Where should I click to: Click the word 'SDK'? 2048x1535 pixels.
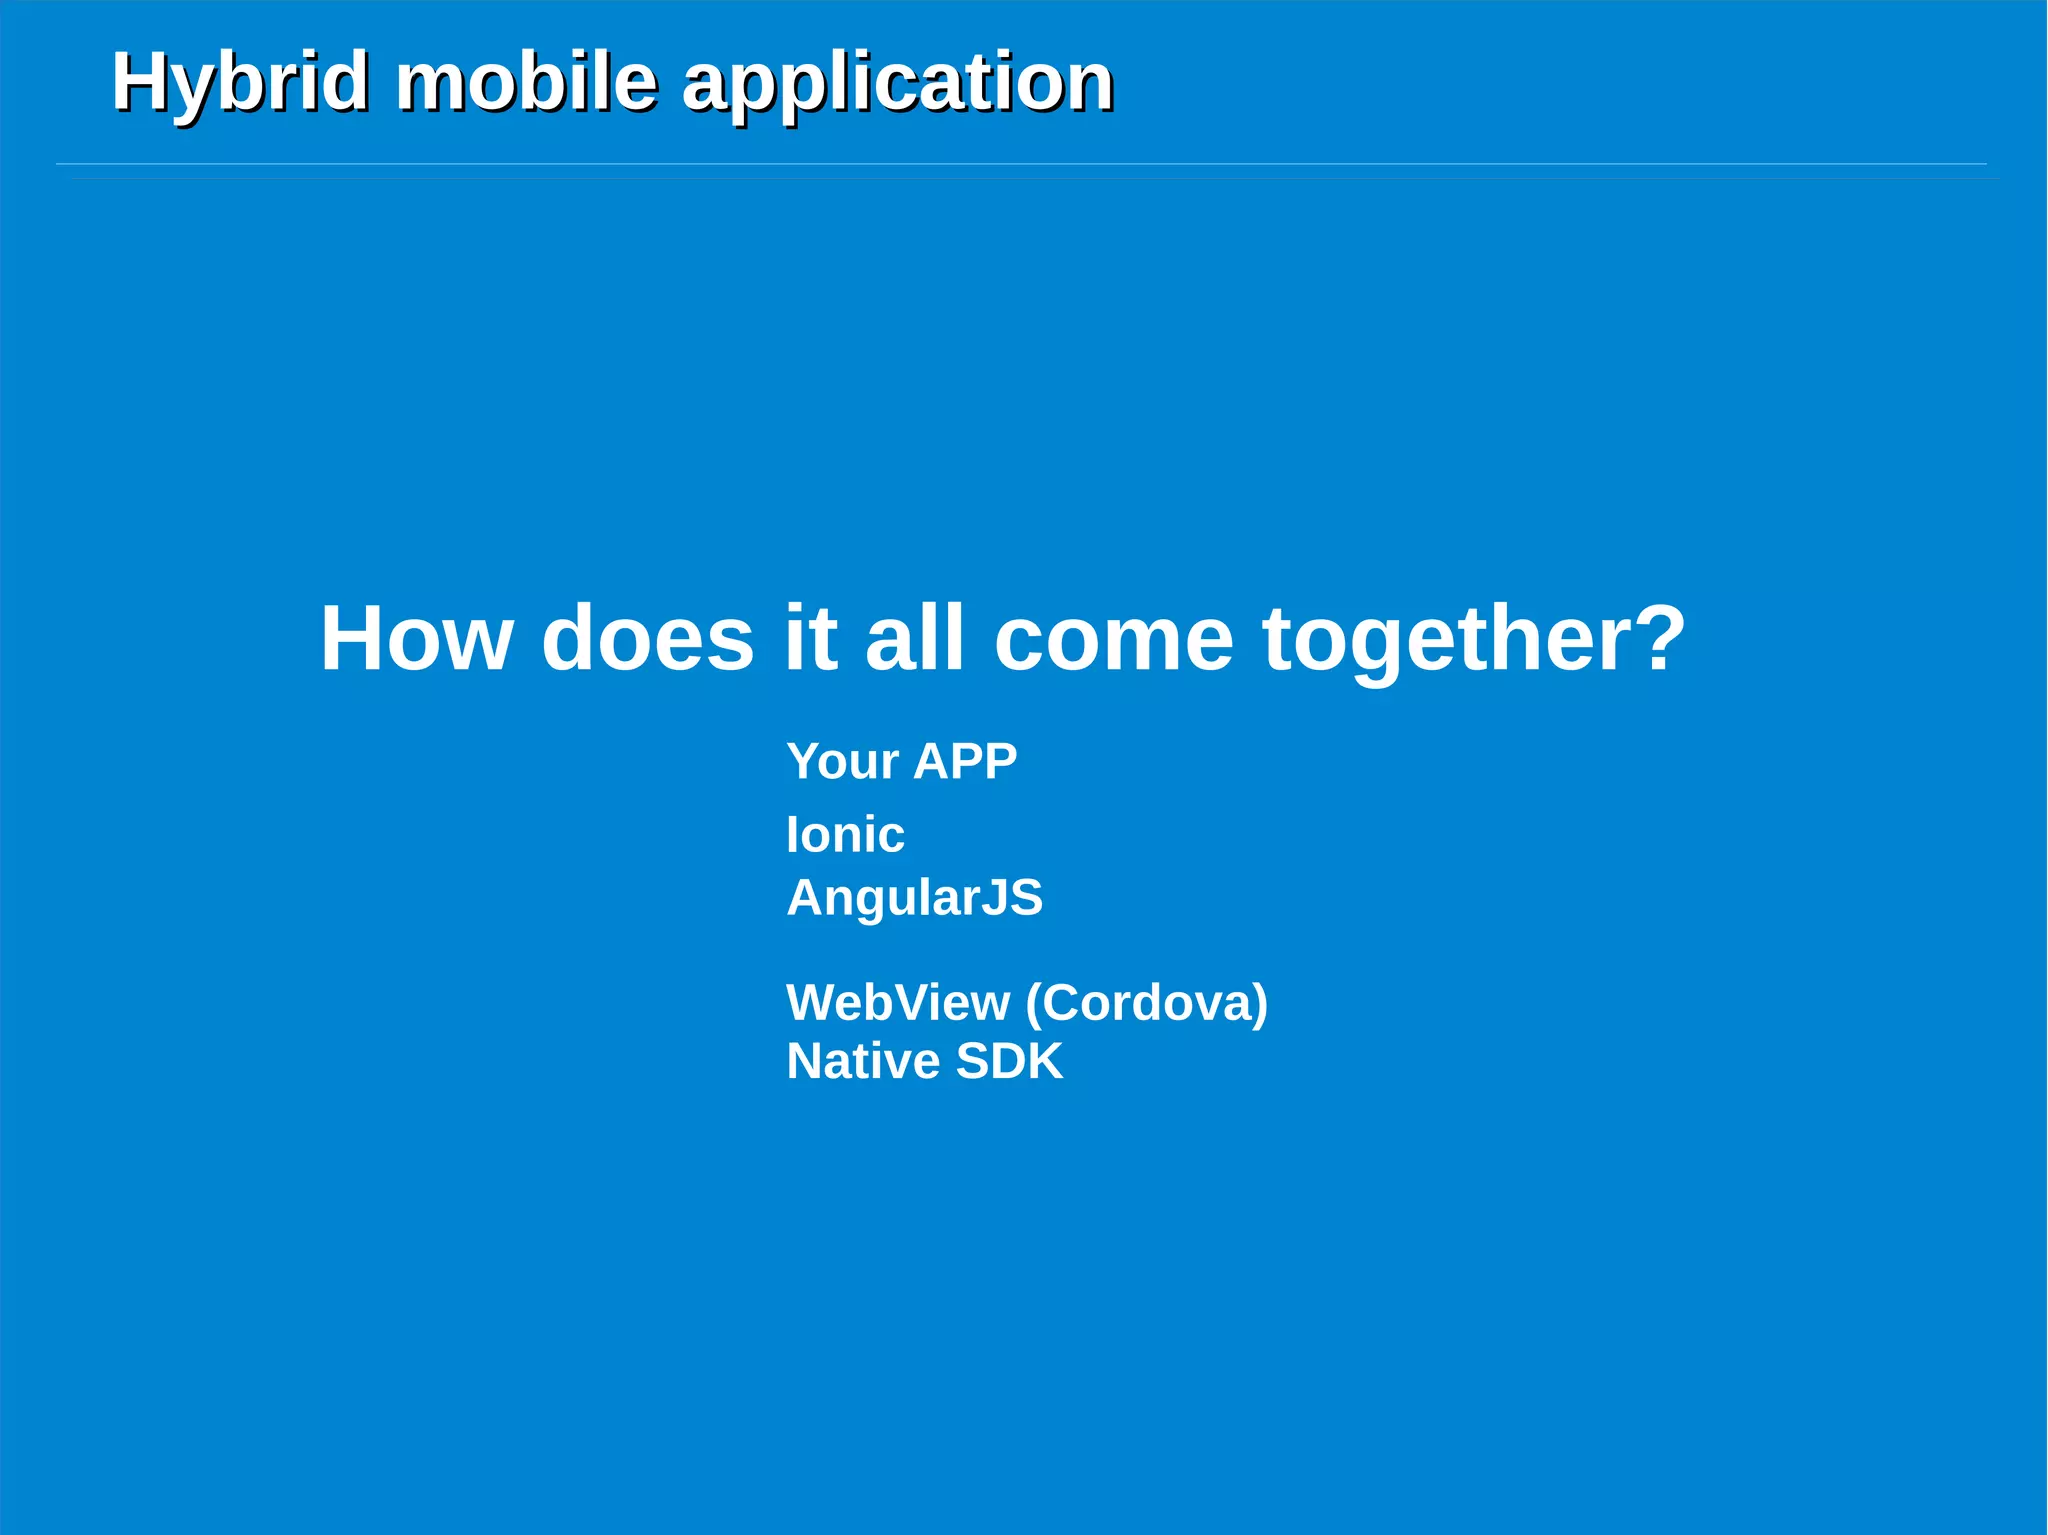coord(1009,1061)
